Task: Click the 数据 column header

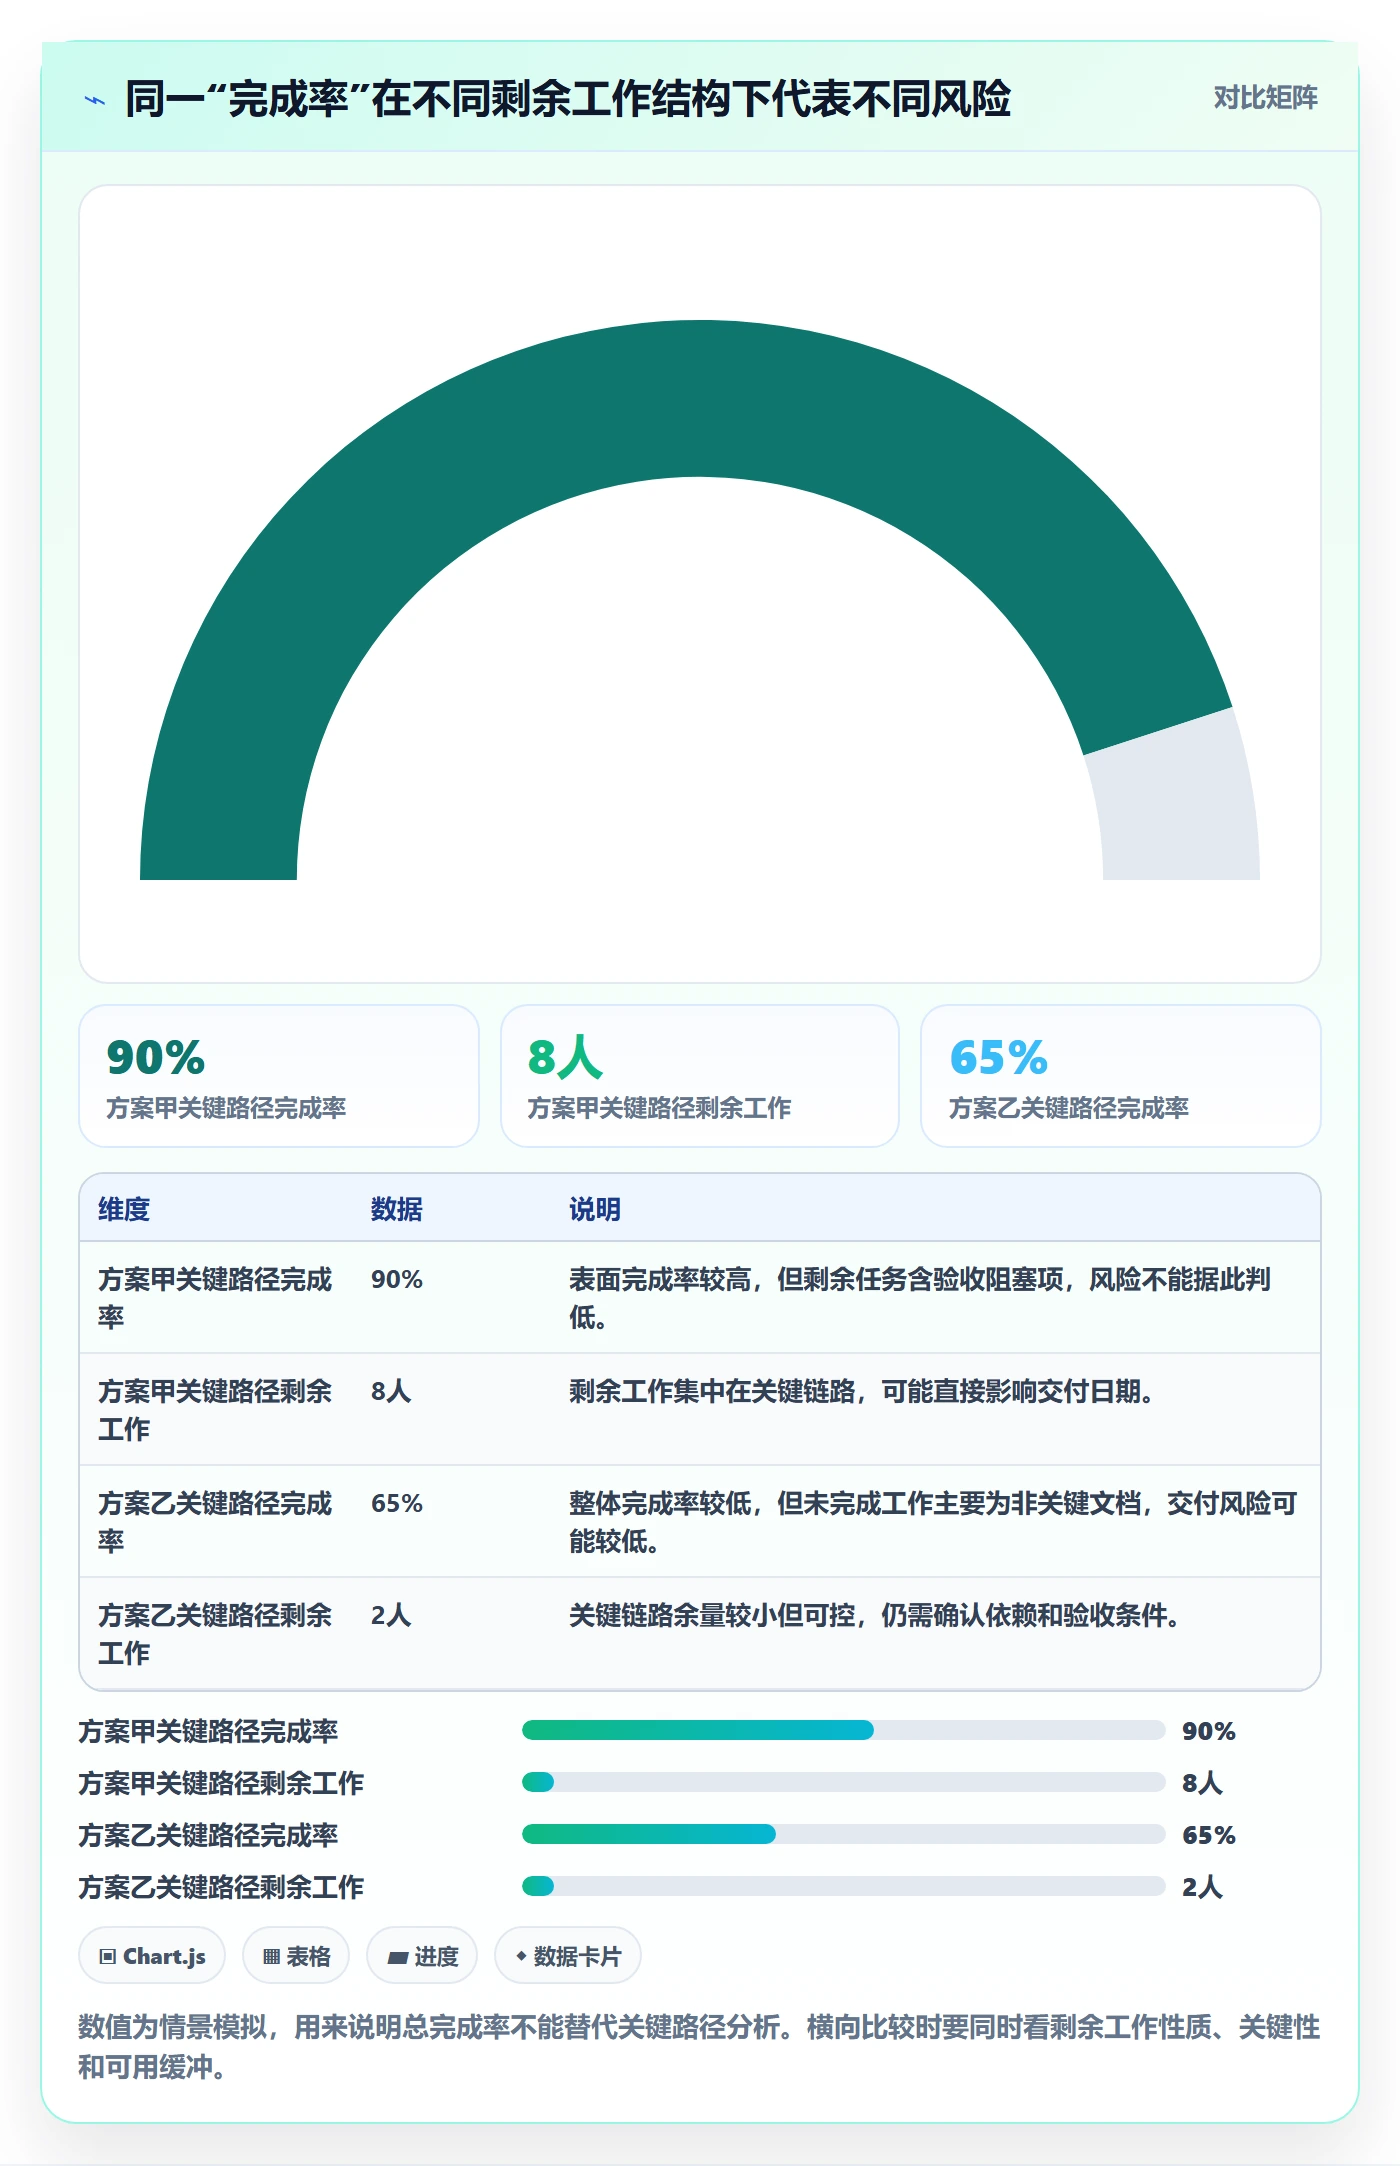Action: (x=397, y=1209)
